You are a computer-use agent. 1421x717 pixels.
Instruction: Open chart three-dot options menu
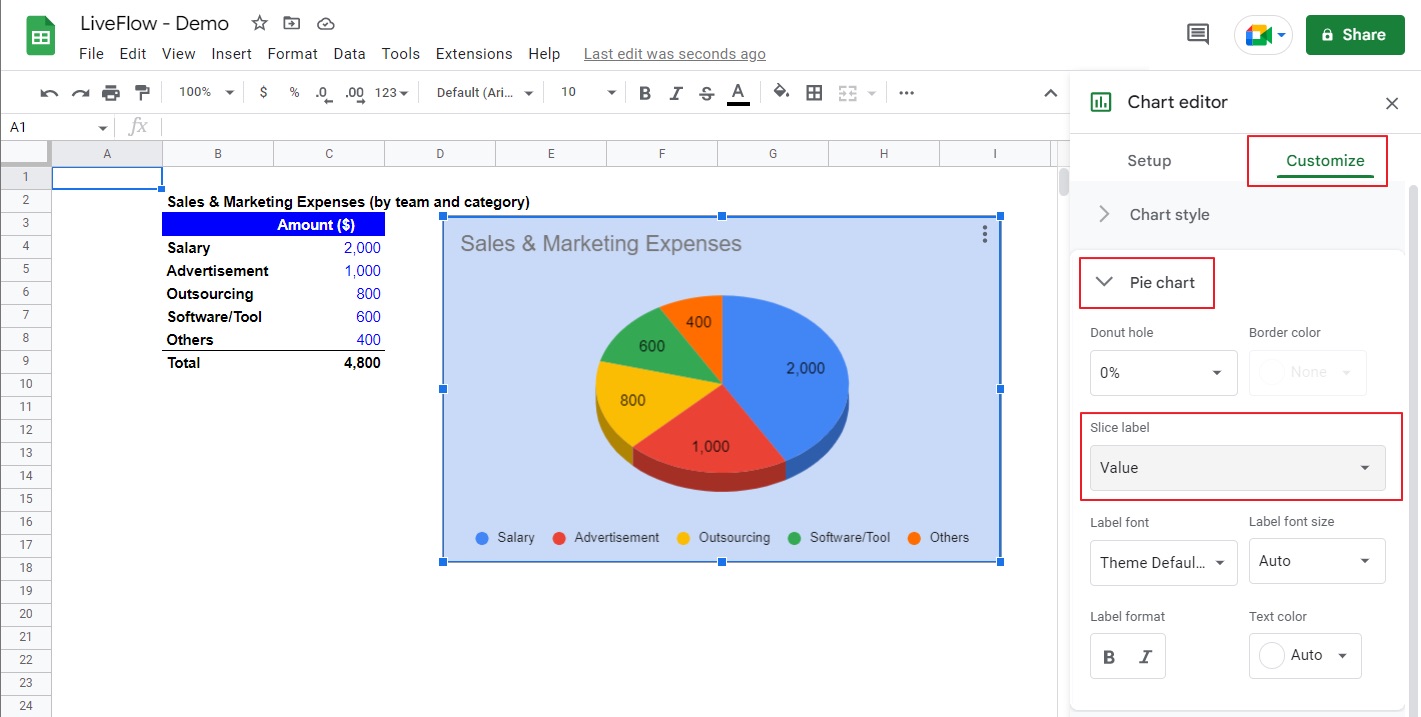985,234
